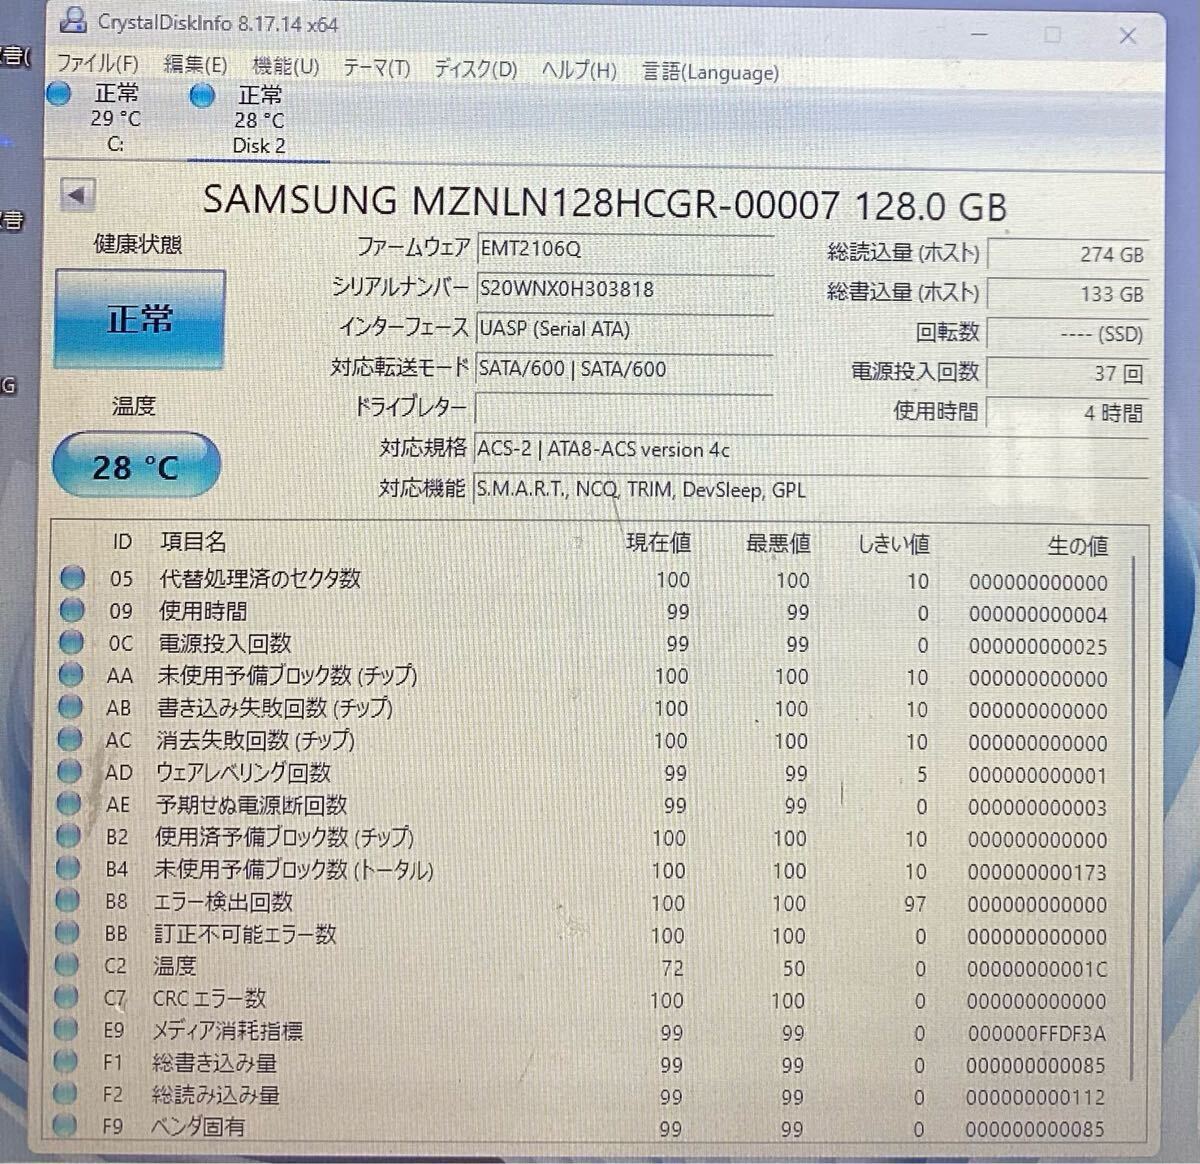Click the しきい値 column header
The width and height of the screenshot is (1200, 1164).
[894, 544]
